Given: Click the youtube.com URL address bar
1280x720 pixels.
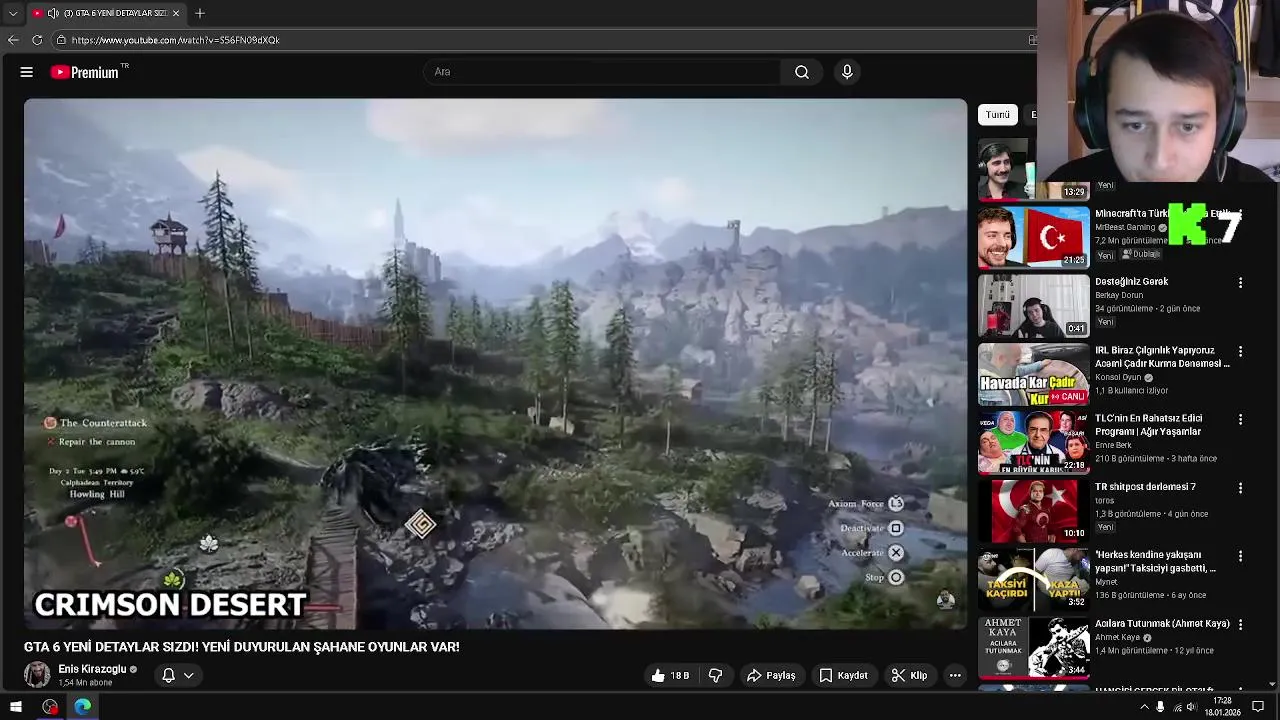Looking at the screenshot, I should point(540,40).
